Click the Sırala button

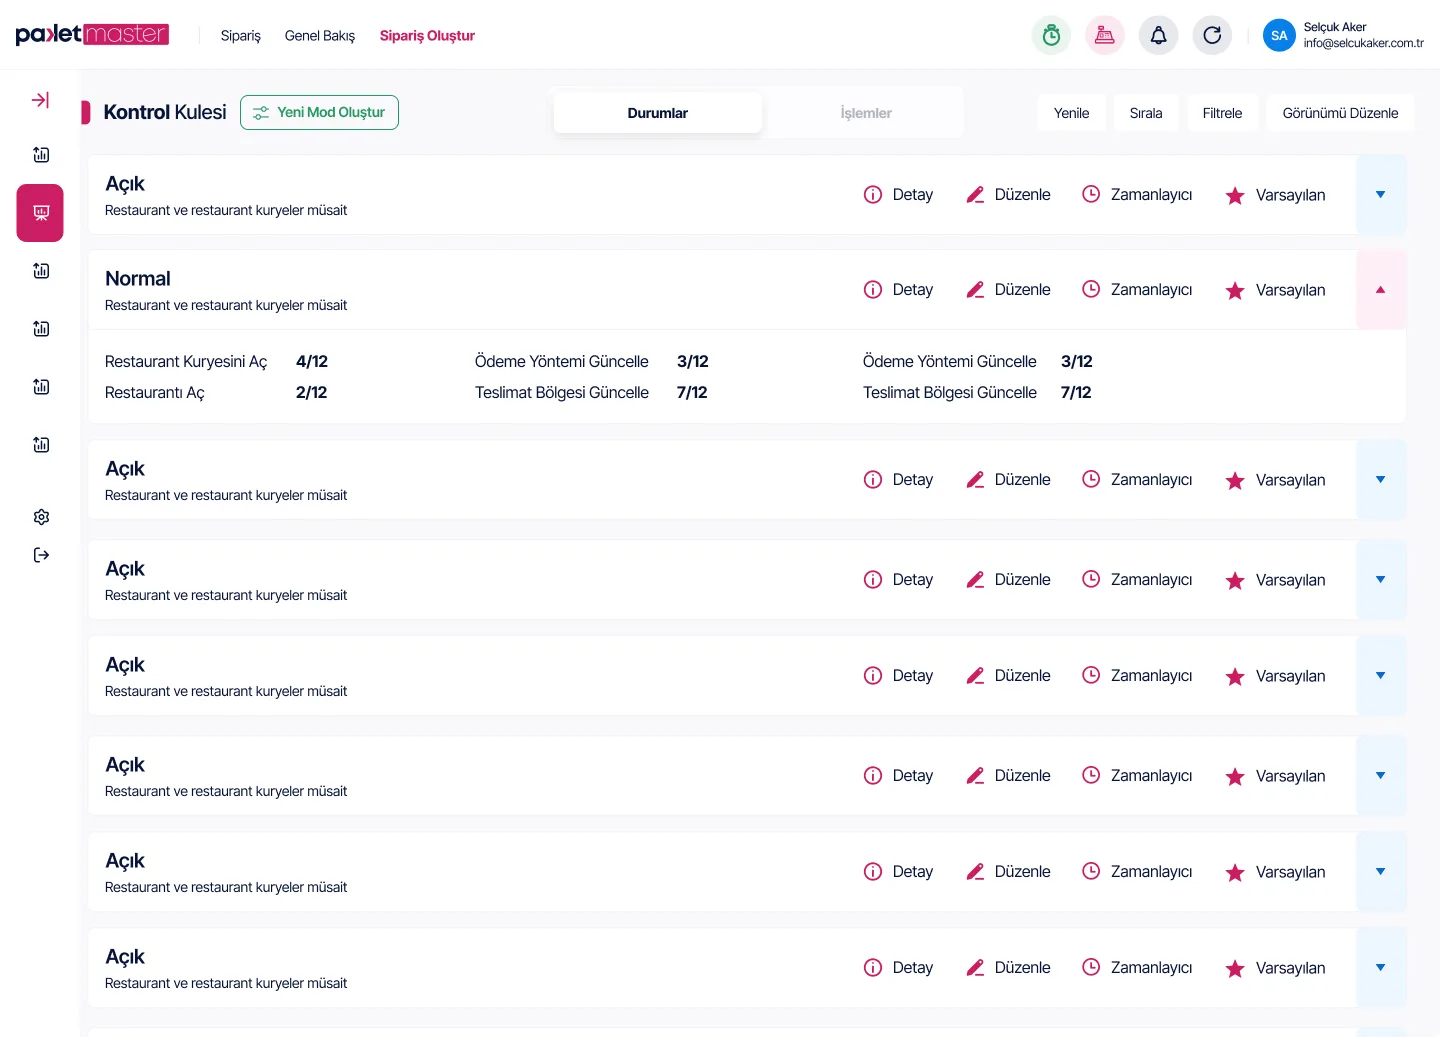coord(1146,113)
